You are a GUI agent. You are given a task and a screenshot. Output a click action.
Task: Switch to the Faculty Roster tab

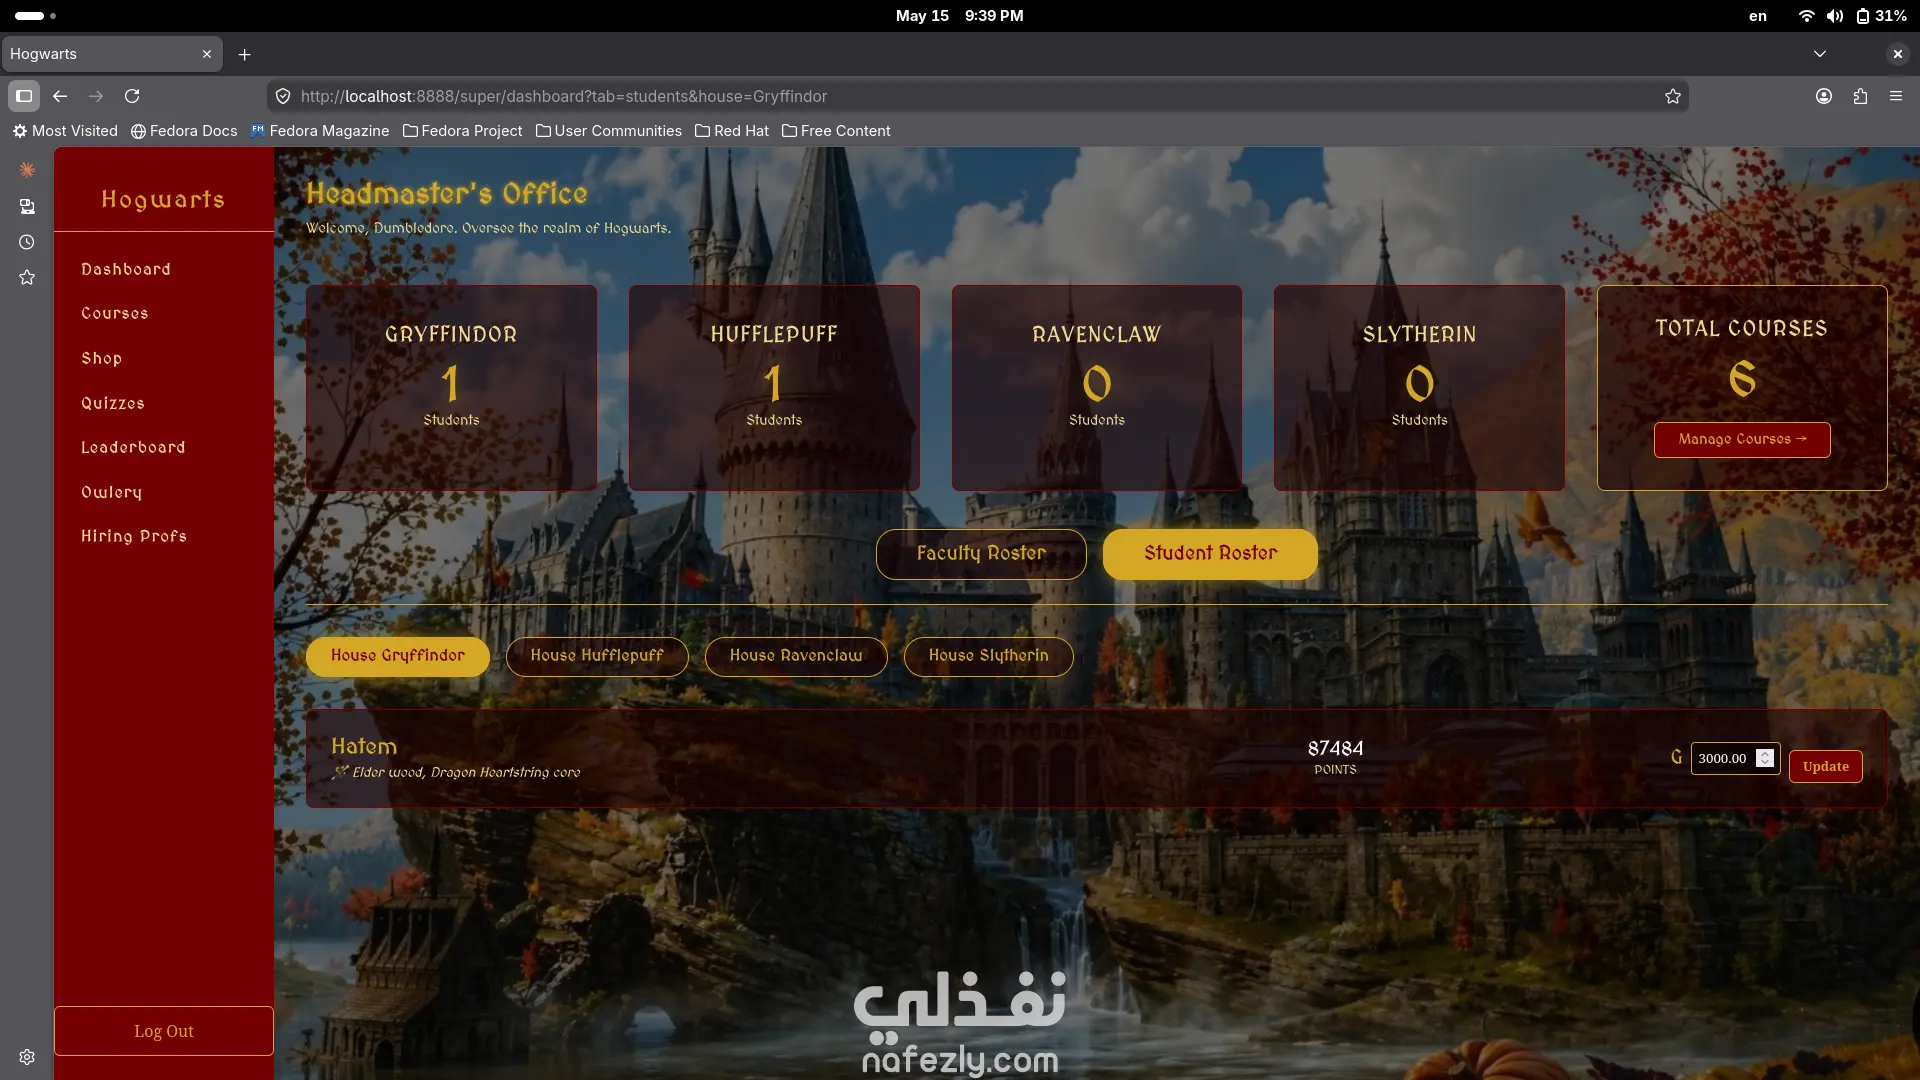point(981,554)
